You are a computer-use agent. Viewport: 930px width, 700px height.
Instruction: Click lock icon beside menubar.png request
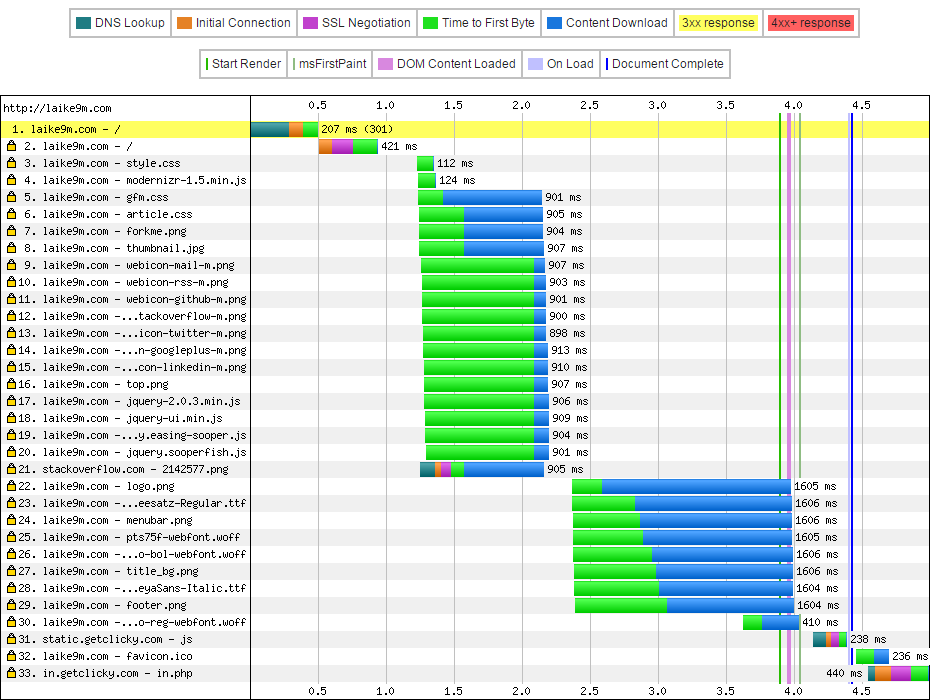click(x=11, y=520)
